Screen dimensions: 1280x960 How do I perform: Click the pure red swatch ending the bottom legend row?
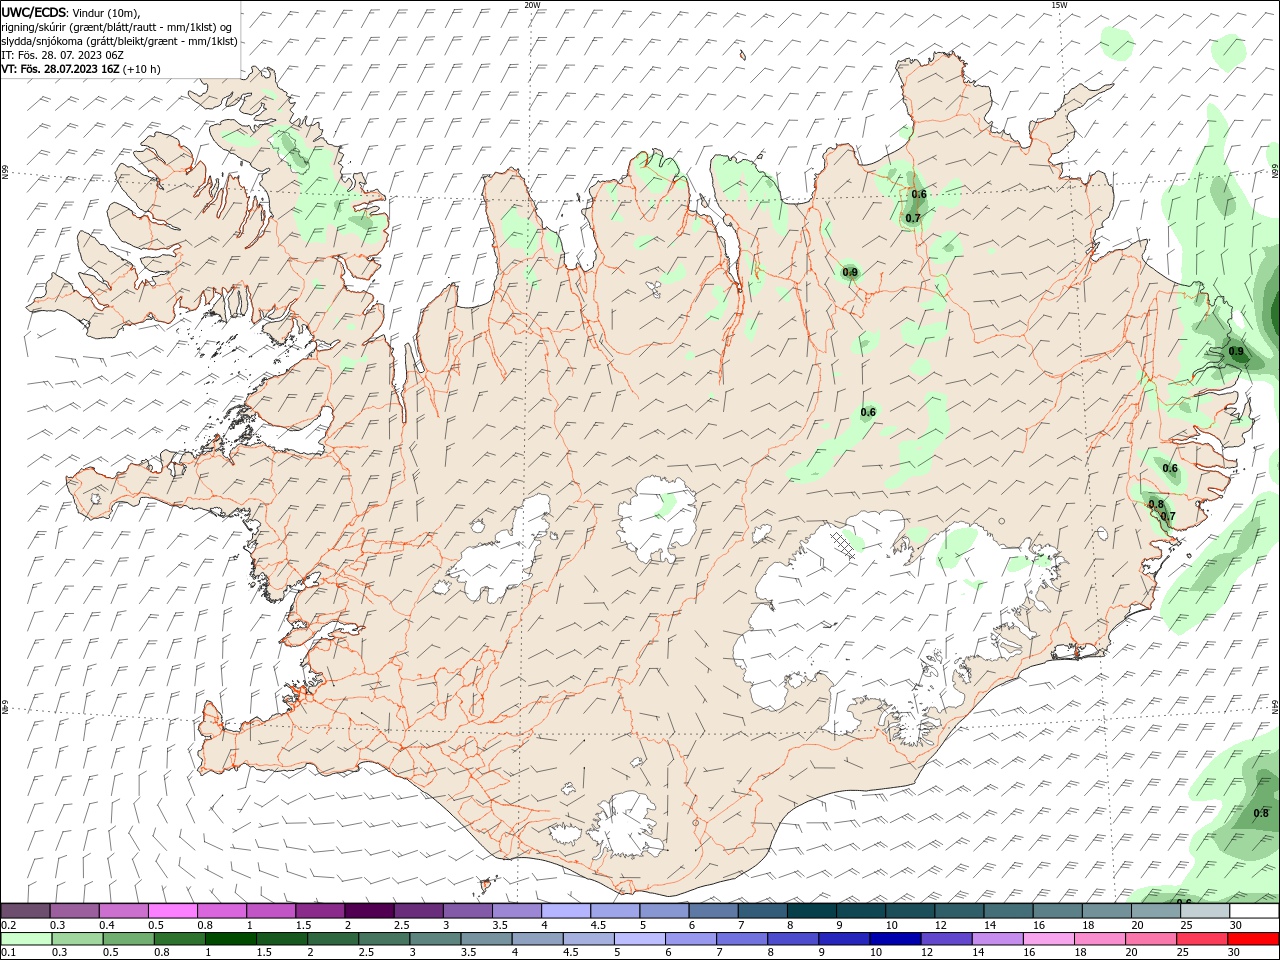coord(1254,939)
